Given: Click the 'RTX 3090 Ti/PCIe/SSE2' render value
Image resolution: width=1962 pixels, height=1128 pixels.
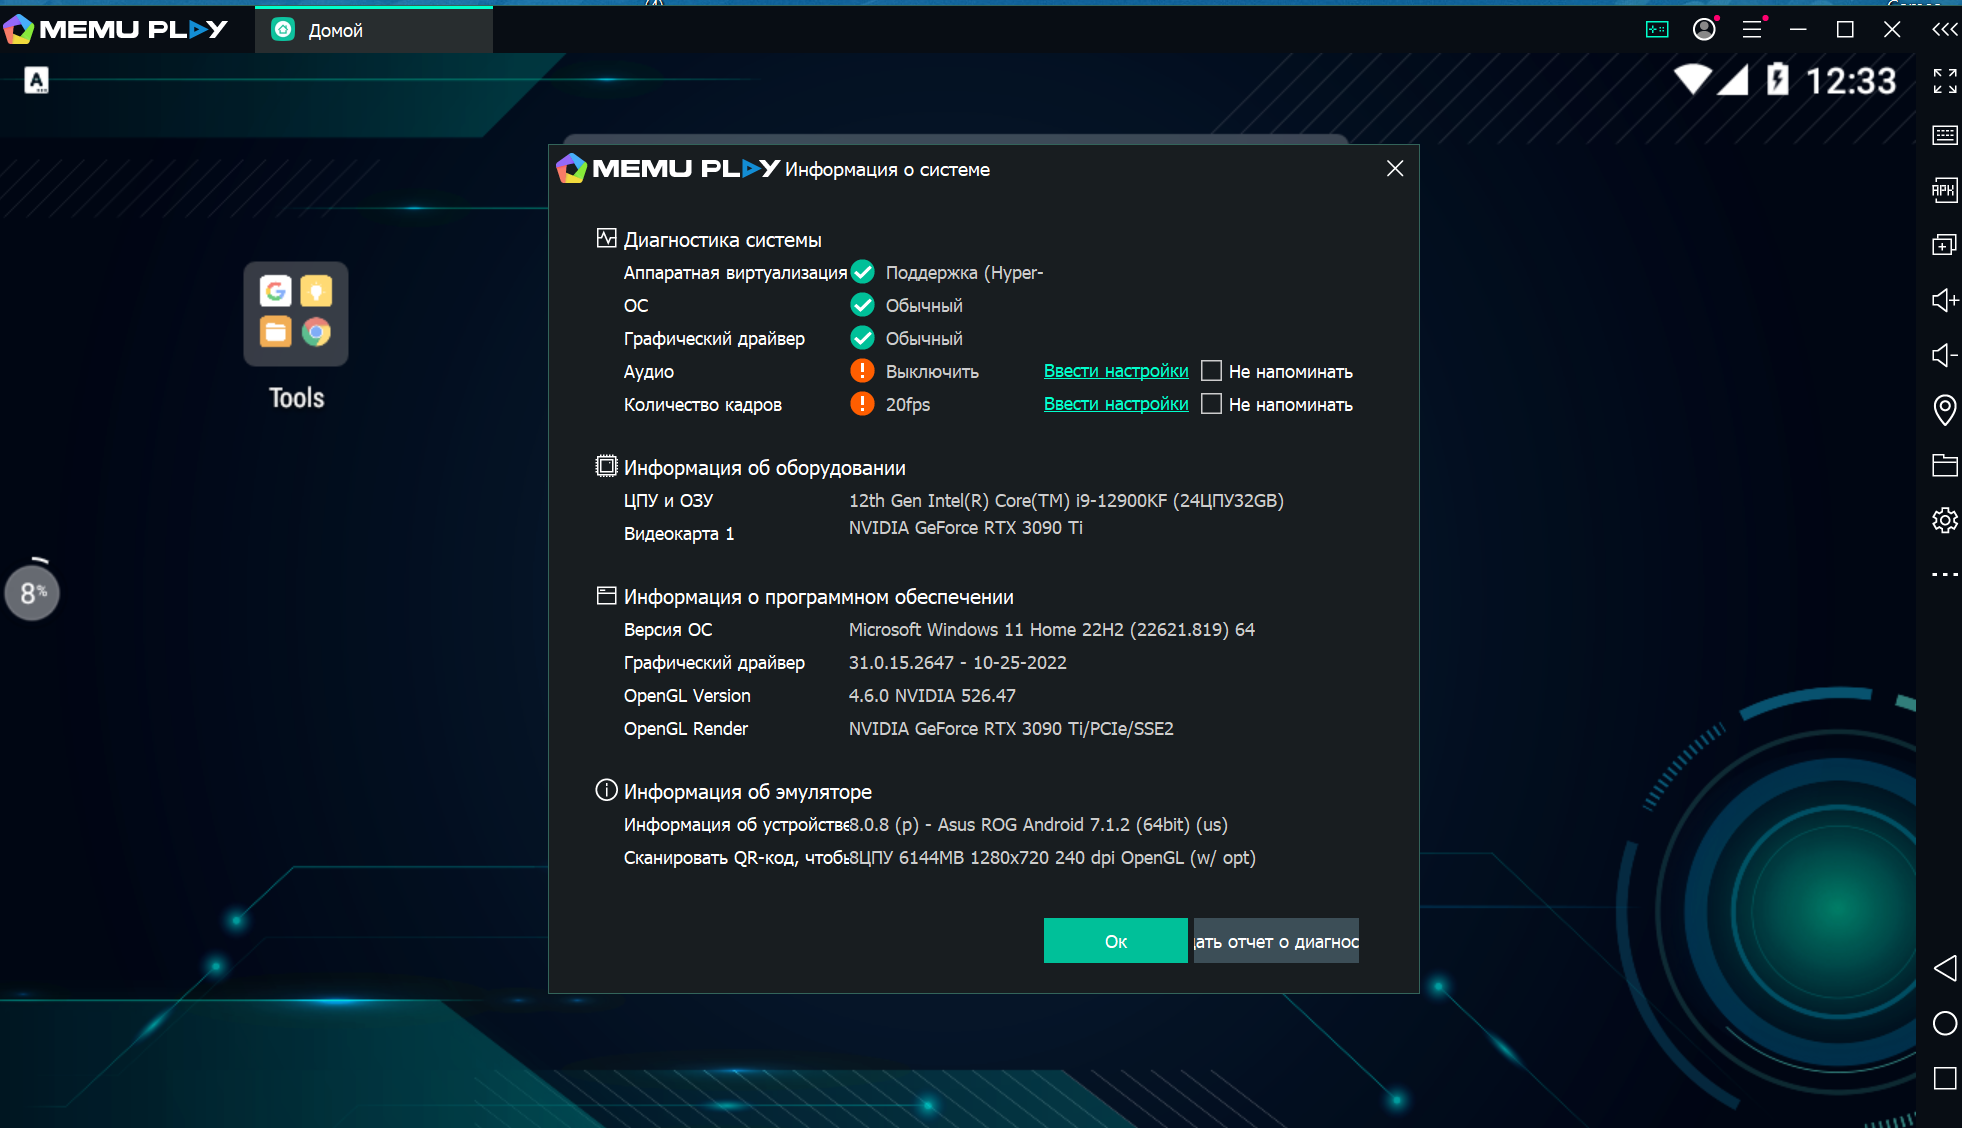Looking at the screenshot, I should click(x=1011, y=729).
